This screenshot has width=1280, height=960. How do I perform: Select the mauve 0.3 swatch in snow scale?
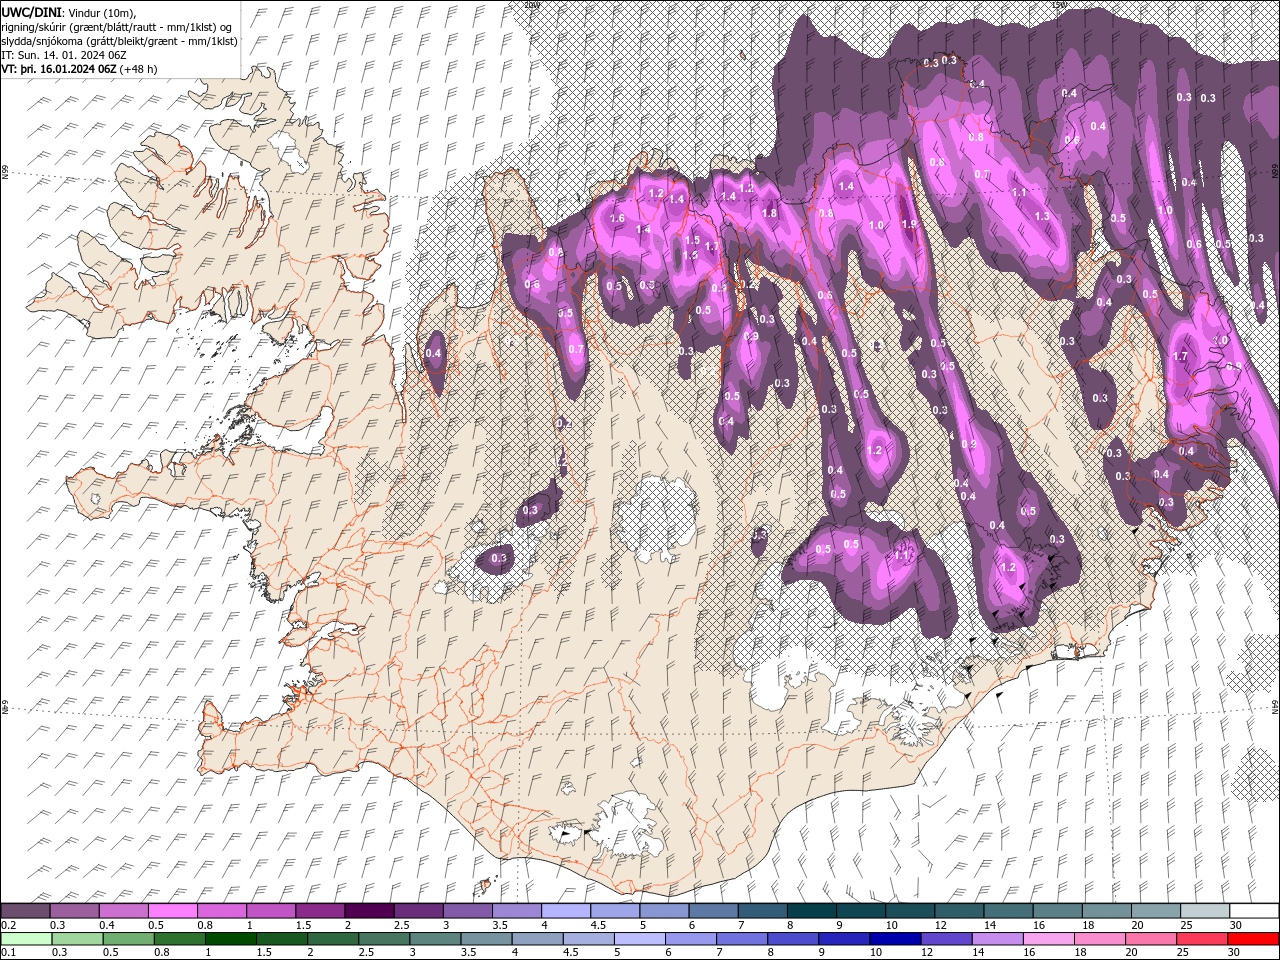tap(74, 911)
